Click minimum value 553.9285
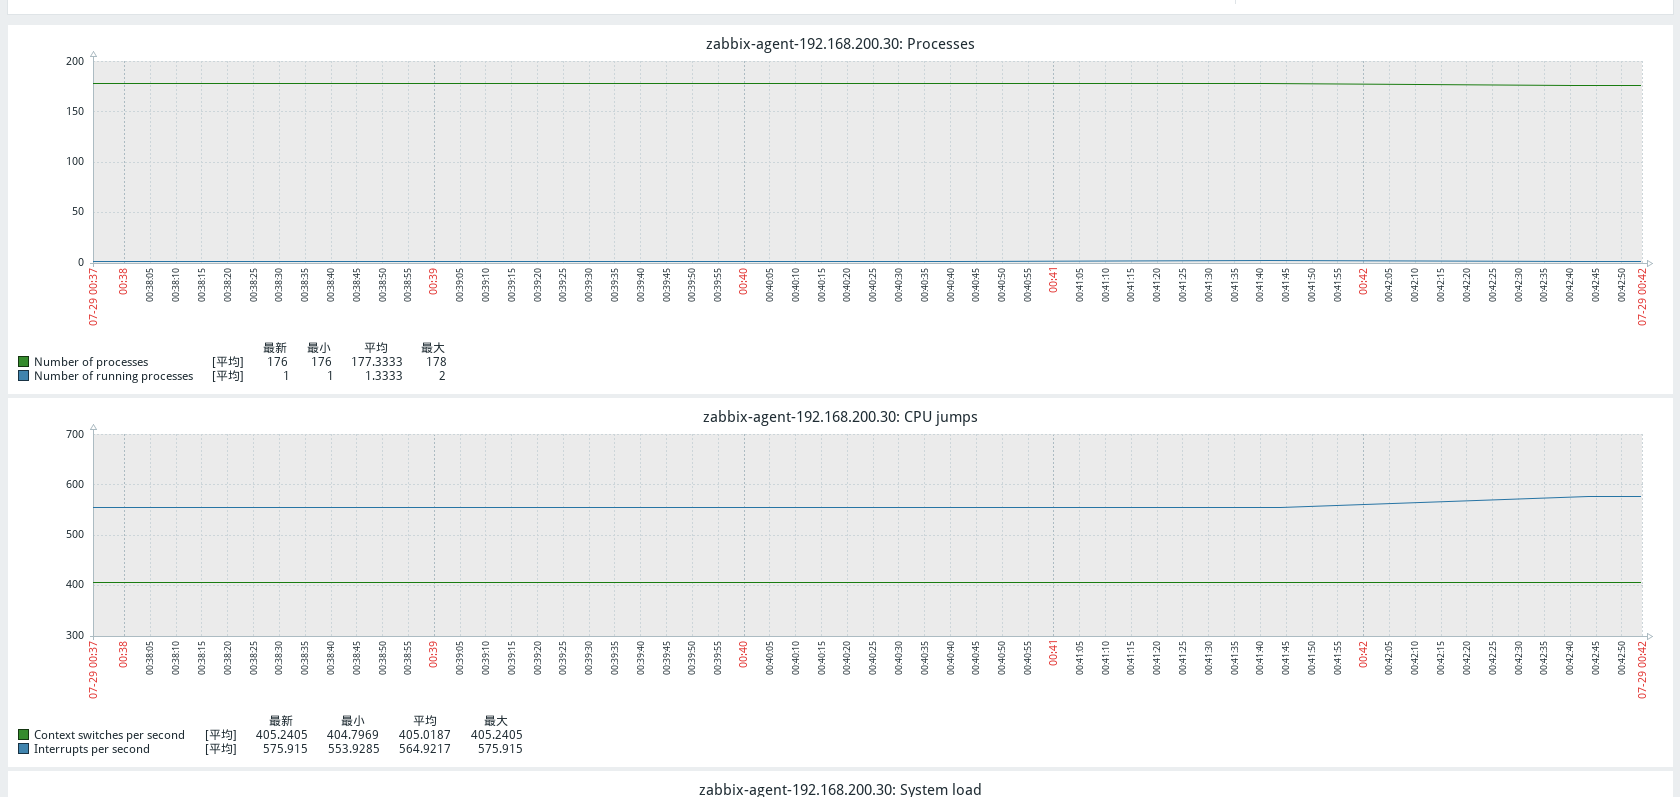Image resolution: width=1680 pixels, height=797 pixels. click(x=354, y=749)
